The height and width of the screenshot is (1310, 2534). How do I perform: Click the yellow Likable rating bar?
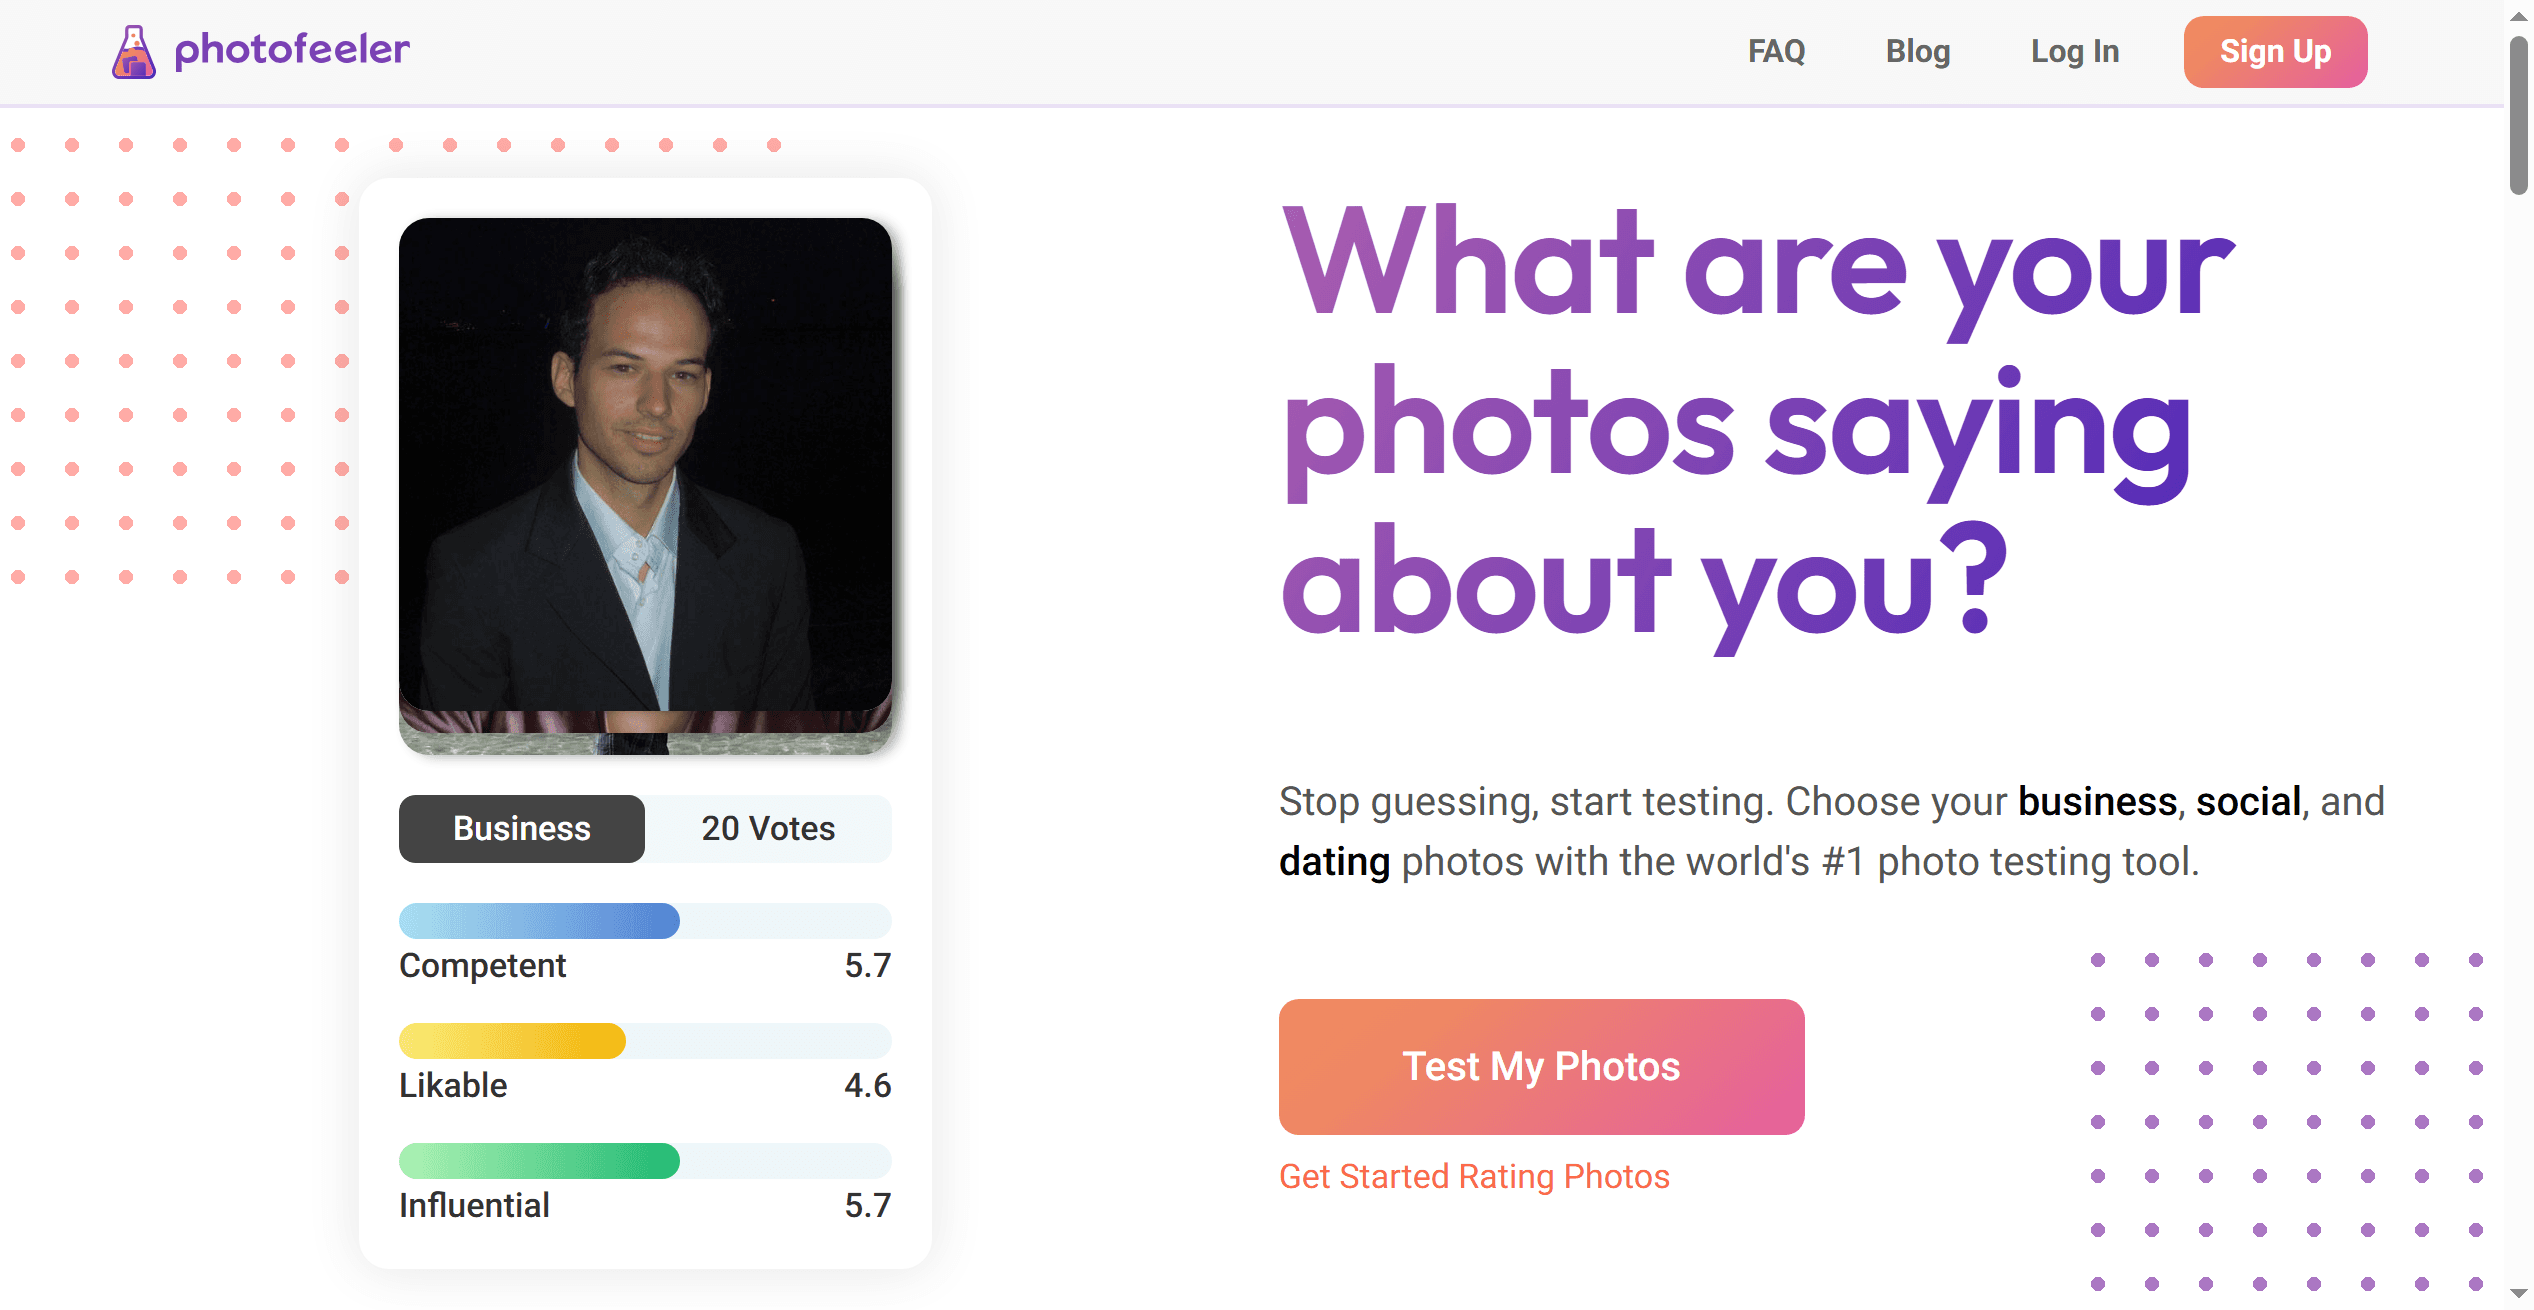click(x=512, y=1041)
